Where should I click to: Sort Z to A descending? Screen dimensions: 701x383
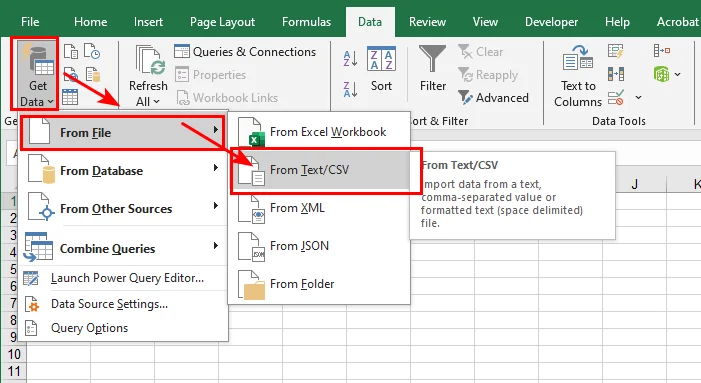pyautogui.click(x=350, y=89)
